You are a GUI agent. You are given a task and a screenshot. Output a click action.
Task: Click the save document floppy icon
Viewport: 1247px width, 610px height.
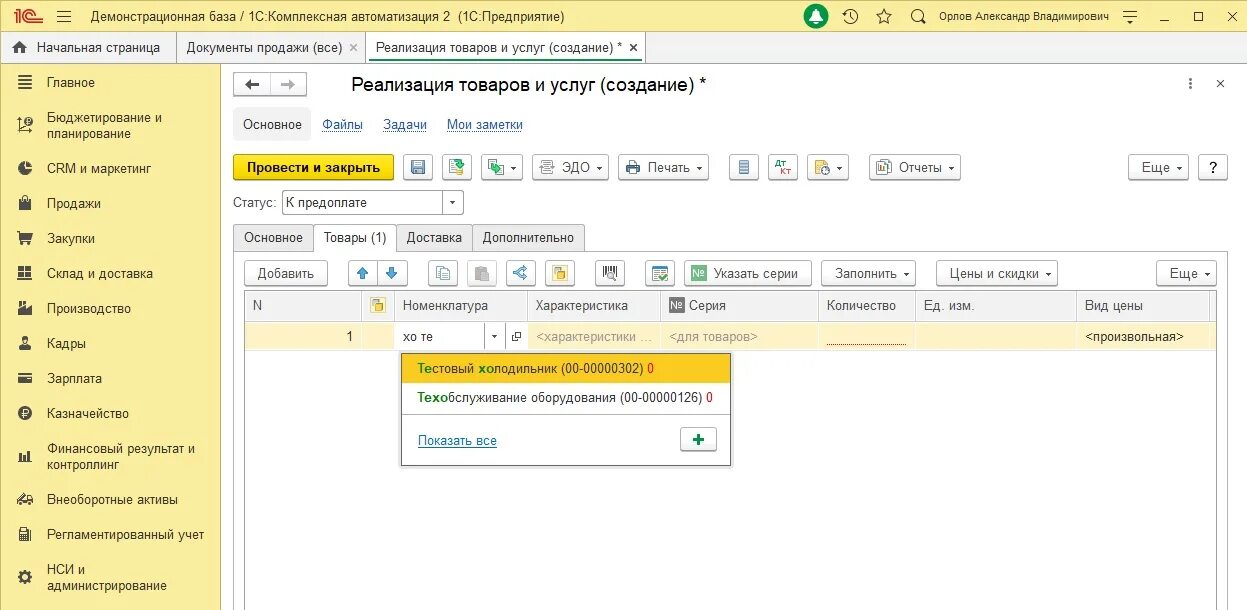click(418, 168)
